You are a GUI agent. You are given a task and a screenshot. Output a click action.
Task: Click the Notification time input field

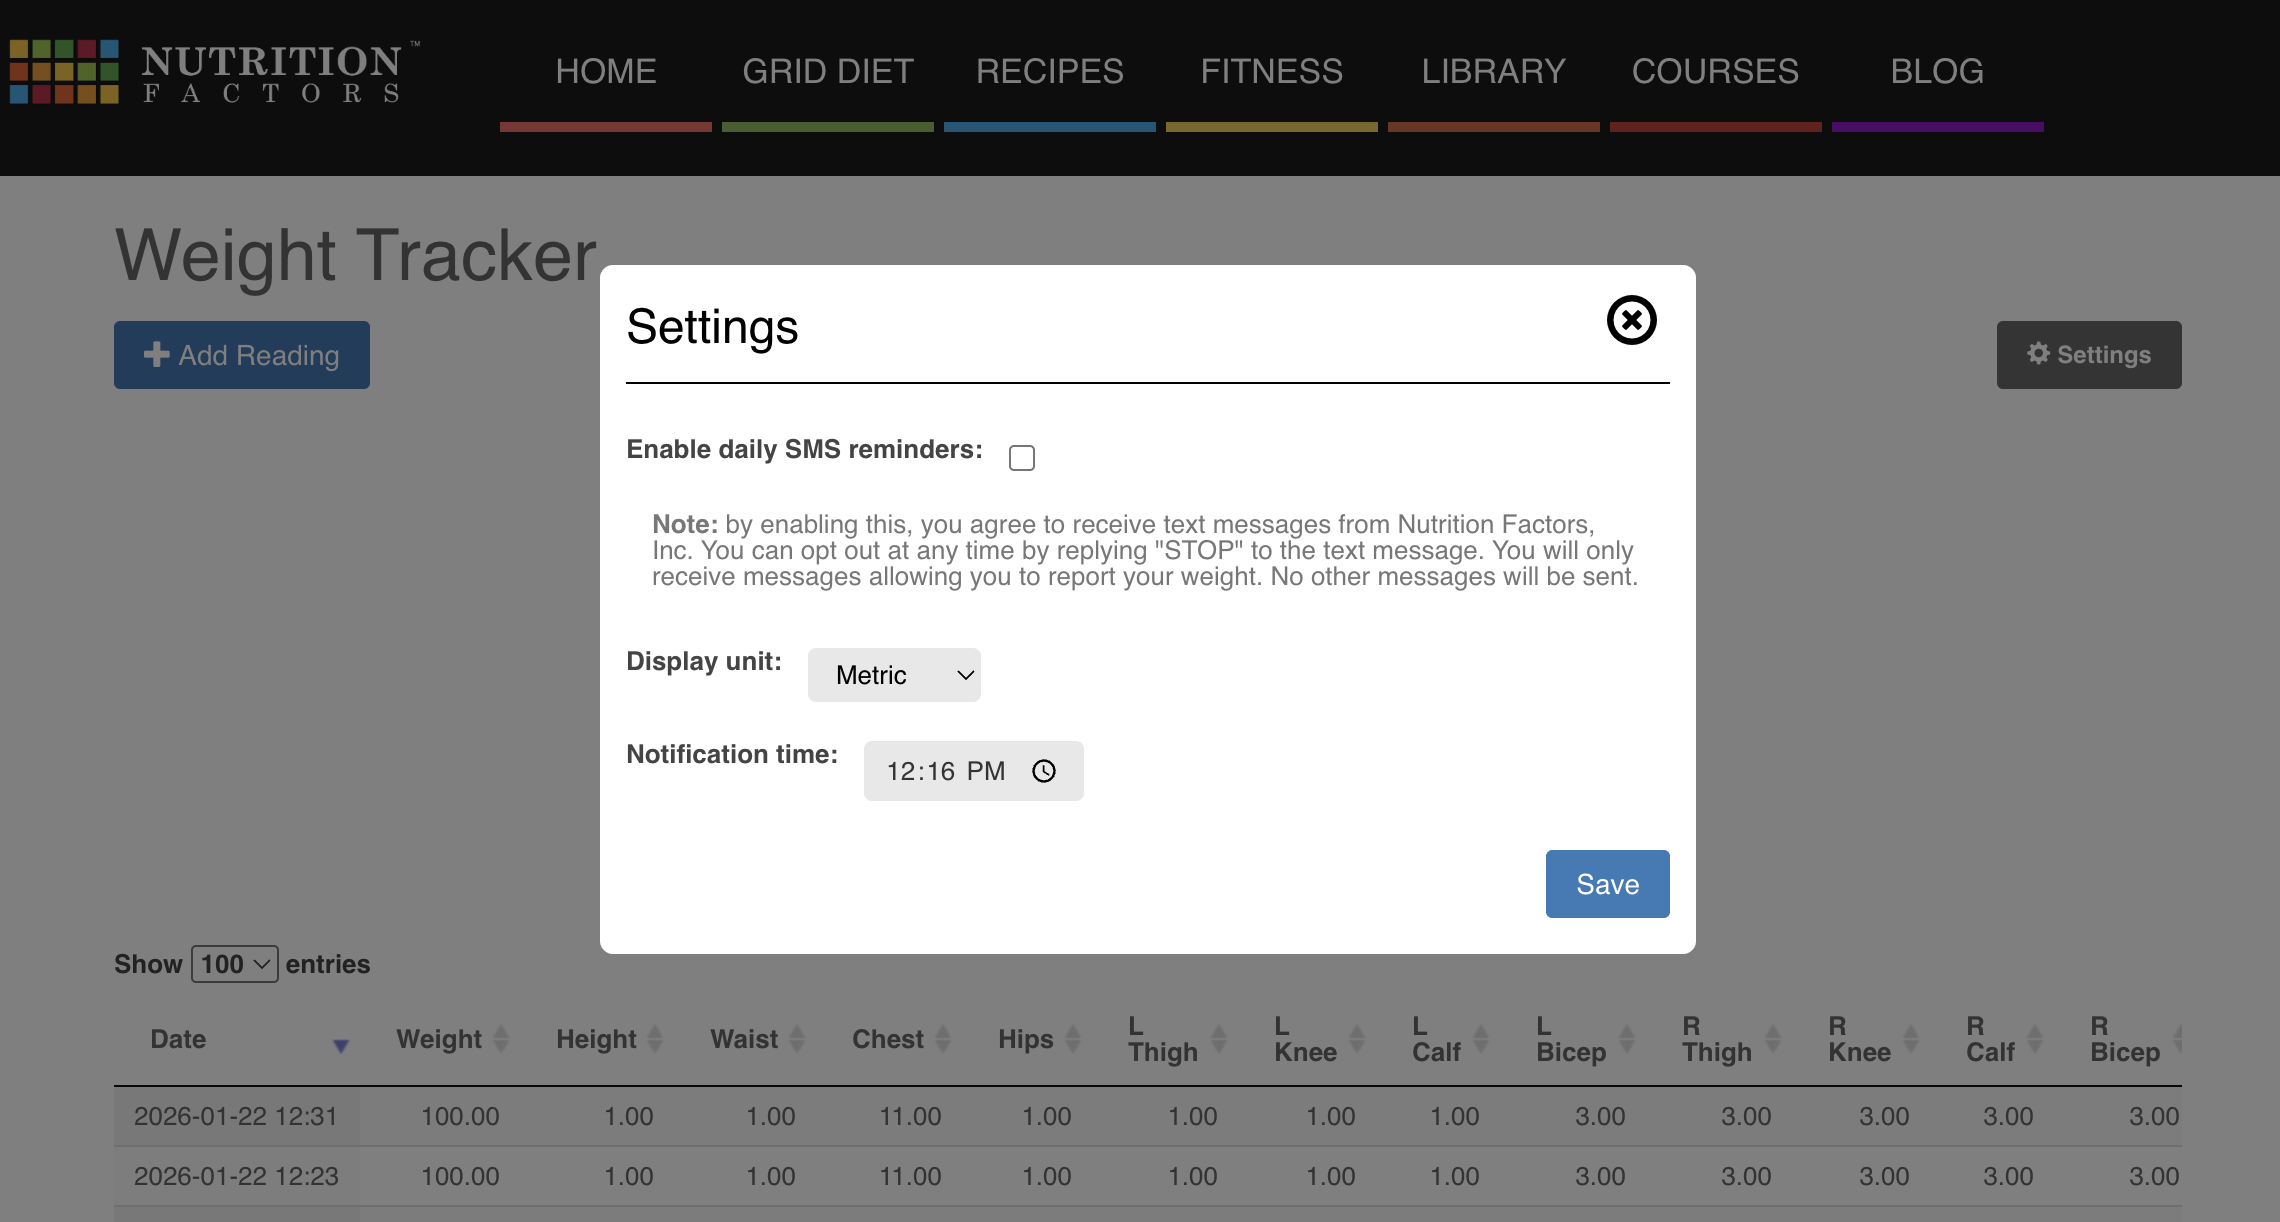pos(945,771)
